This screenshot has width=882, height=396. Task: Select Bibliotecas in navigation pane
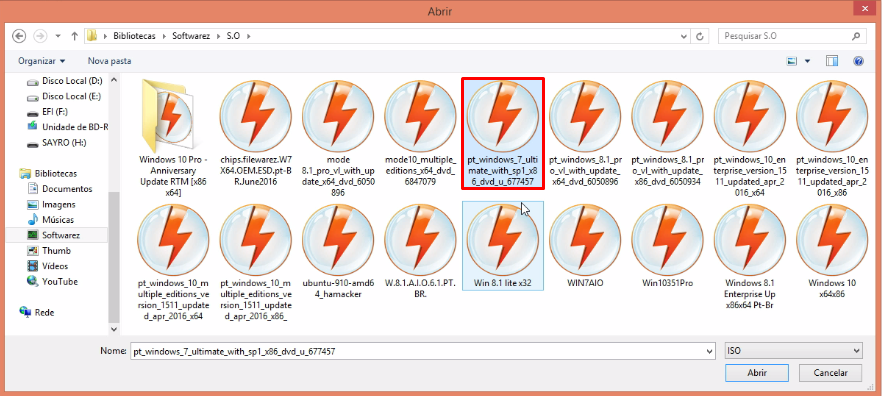click(49, 173)
